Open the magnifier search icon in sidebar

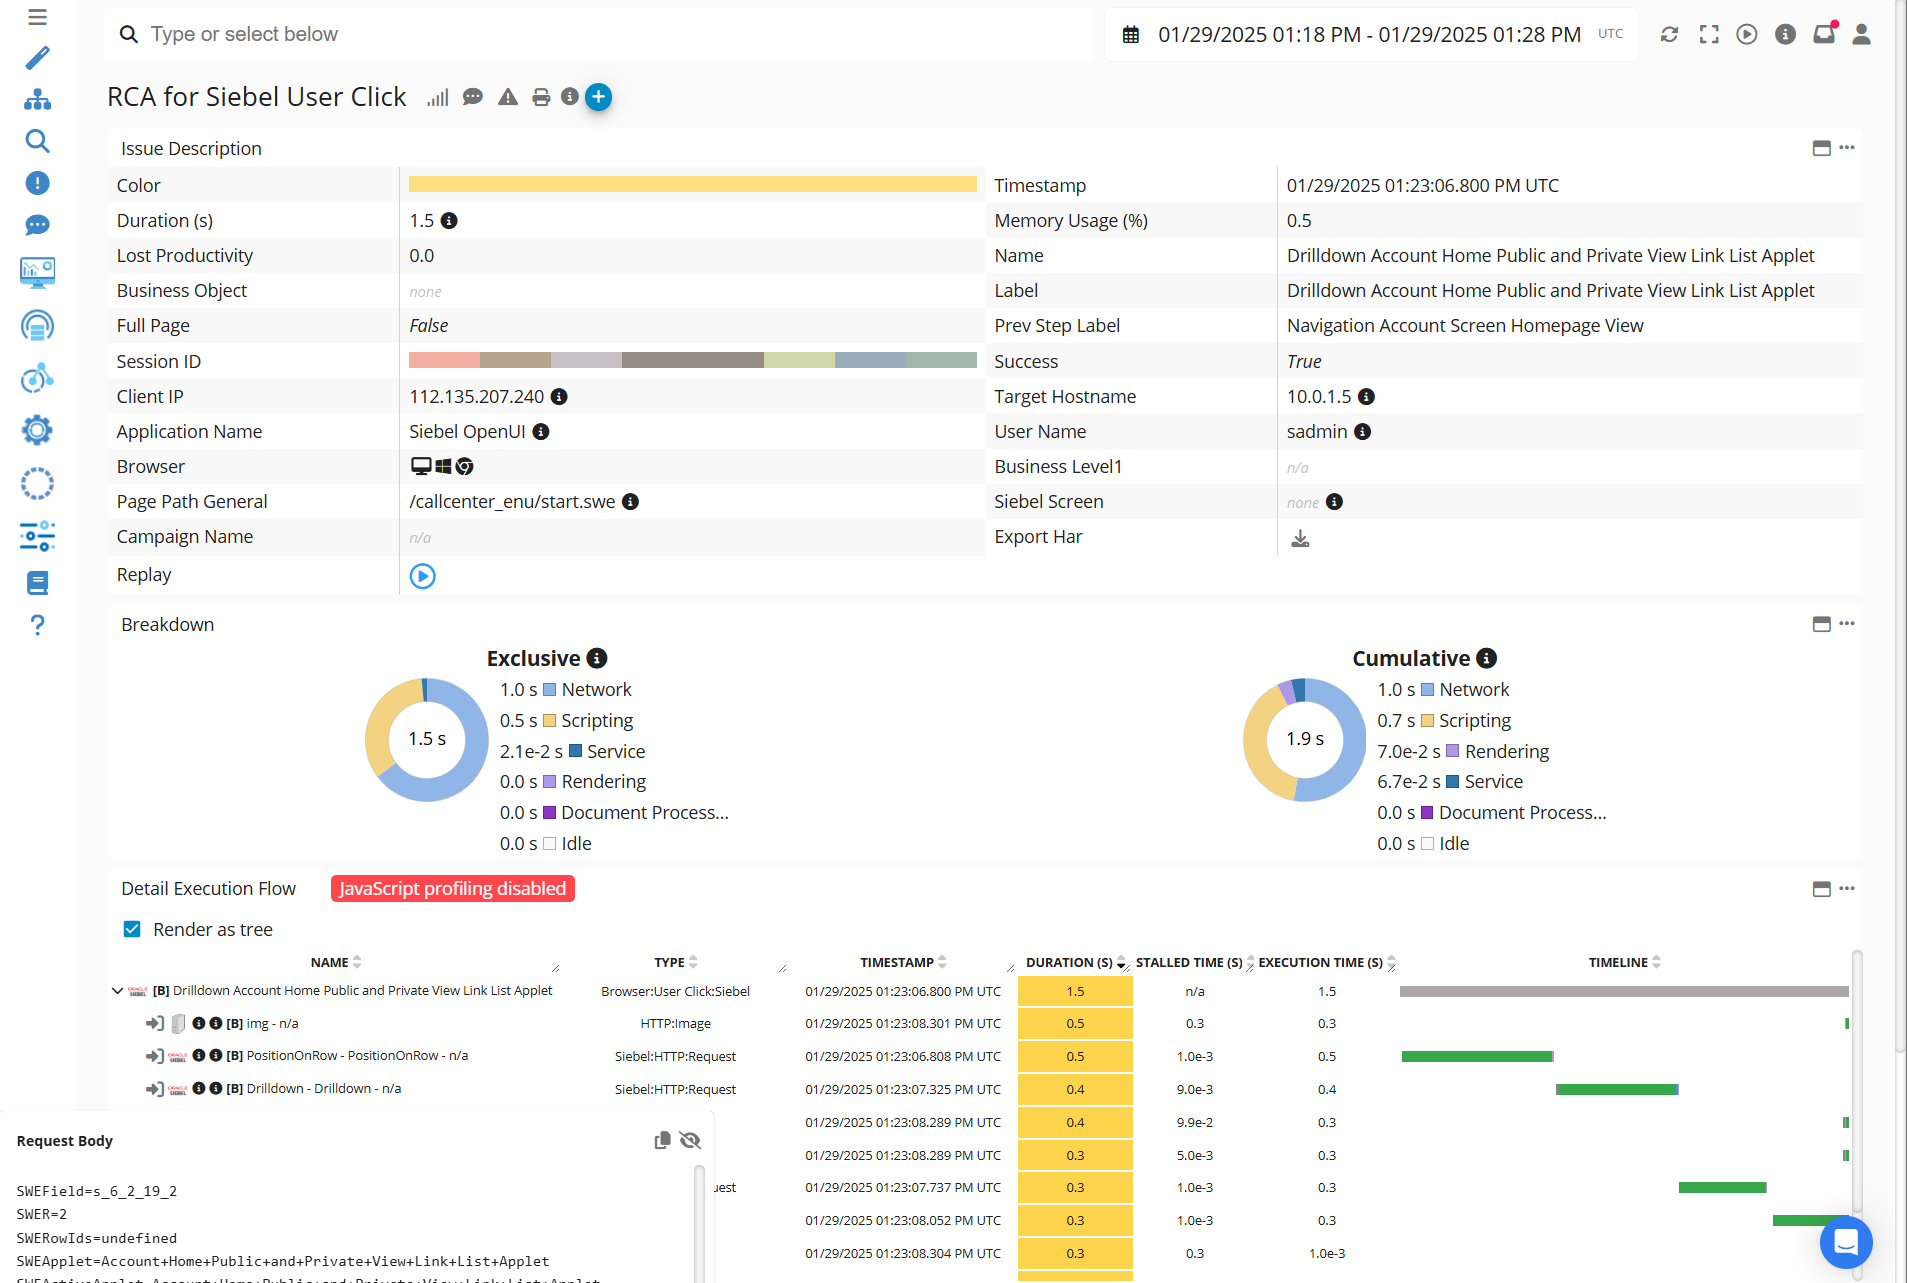(x=37, y=141)
